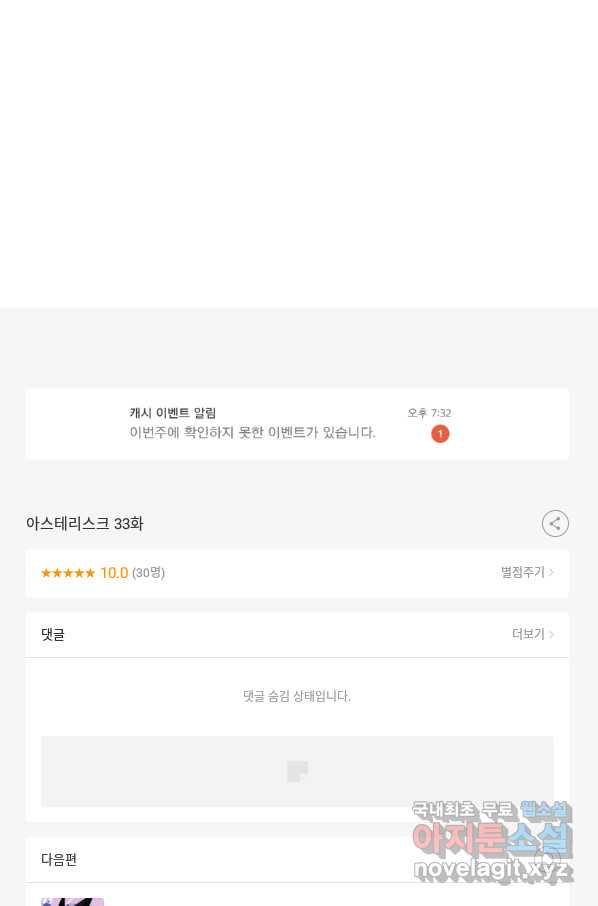This screenshot has height=906, width=598.
Task: Click the 국내최초 무료 웹소설 watermark line
Action: point(492,810)
